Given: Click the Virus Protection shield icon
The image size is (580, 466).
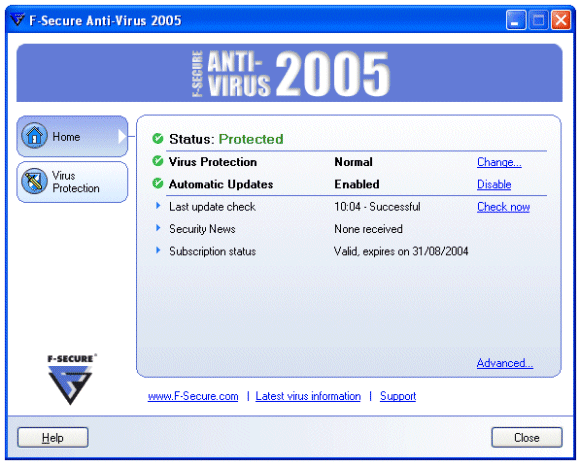Looking at the screenshot, I should [34, 181].
